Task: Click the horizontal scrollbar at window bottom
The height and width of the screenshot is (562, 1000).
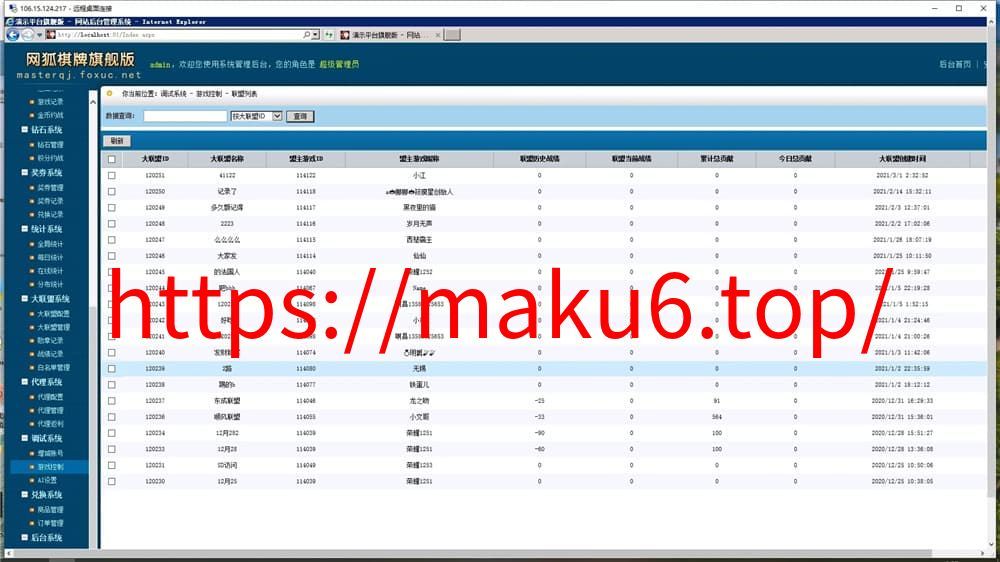Action: point(472,553)
